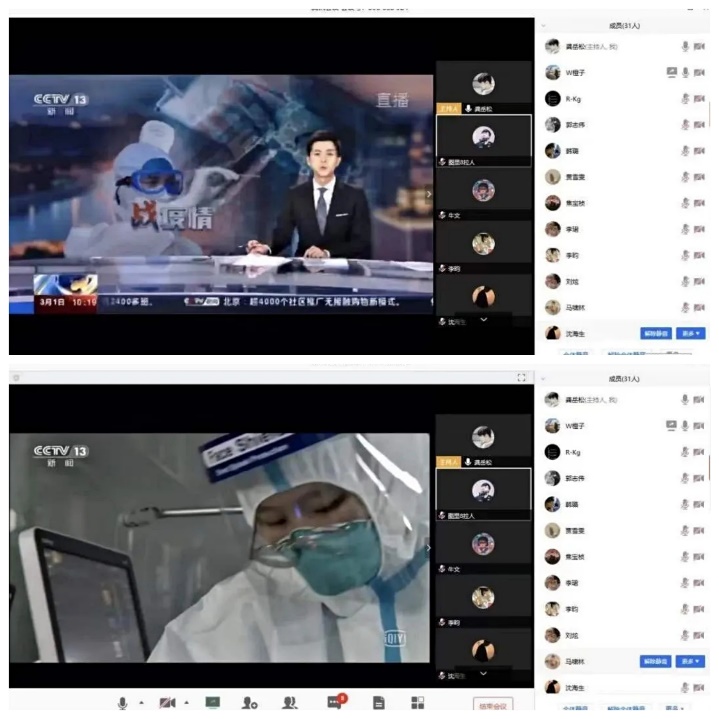Select host video thumbnail in lower strip

click(x=483, y=441)
